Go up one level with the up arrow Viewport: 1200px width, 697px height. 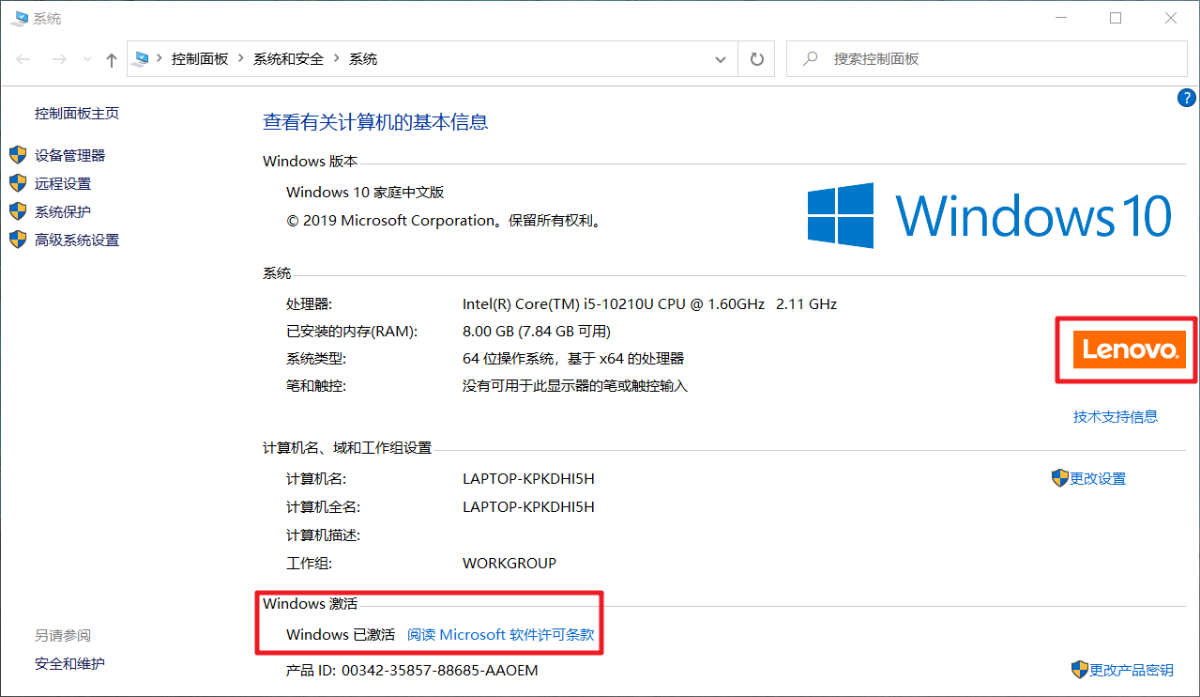click(112, 60)
